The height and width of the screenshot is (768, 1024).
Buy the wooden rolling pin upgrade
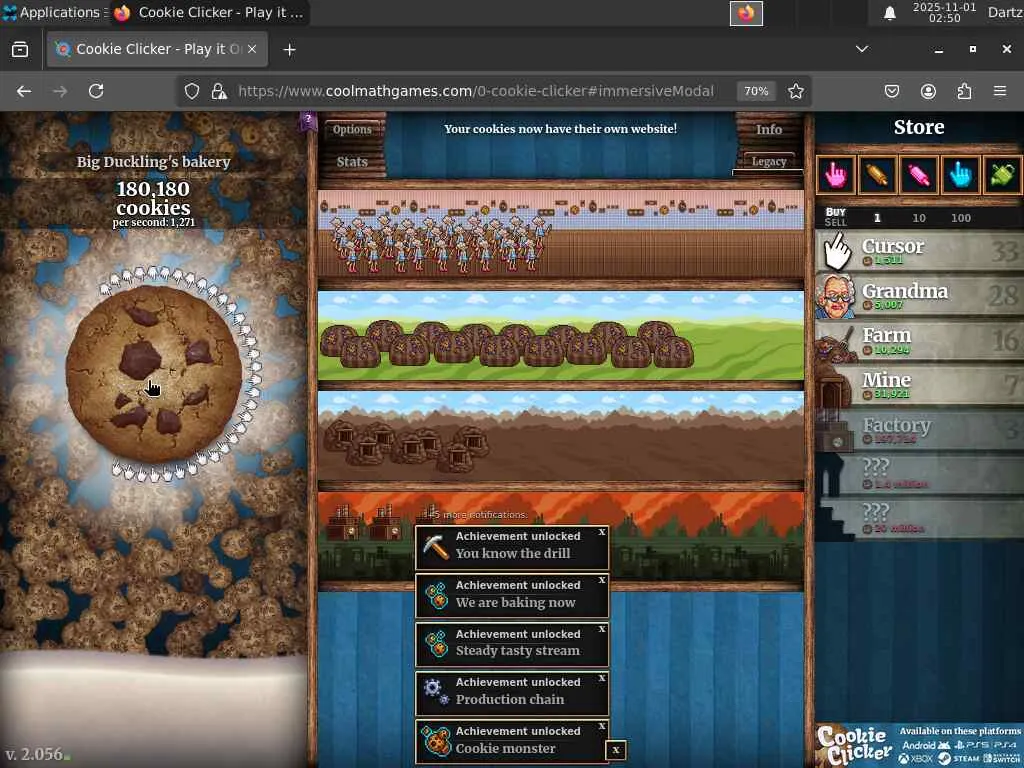878,175
